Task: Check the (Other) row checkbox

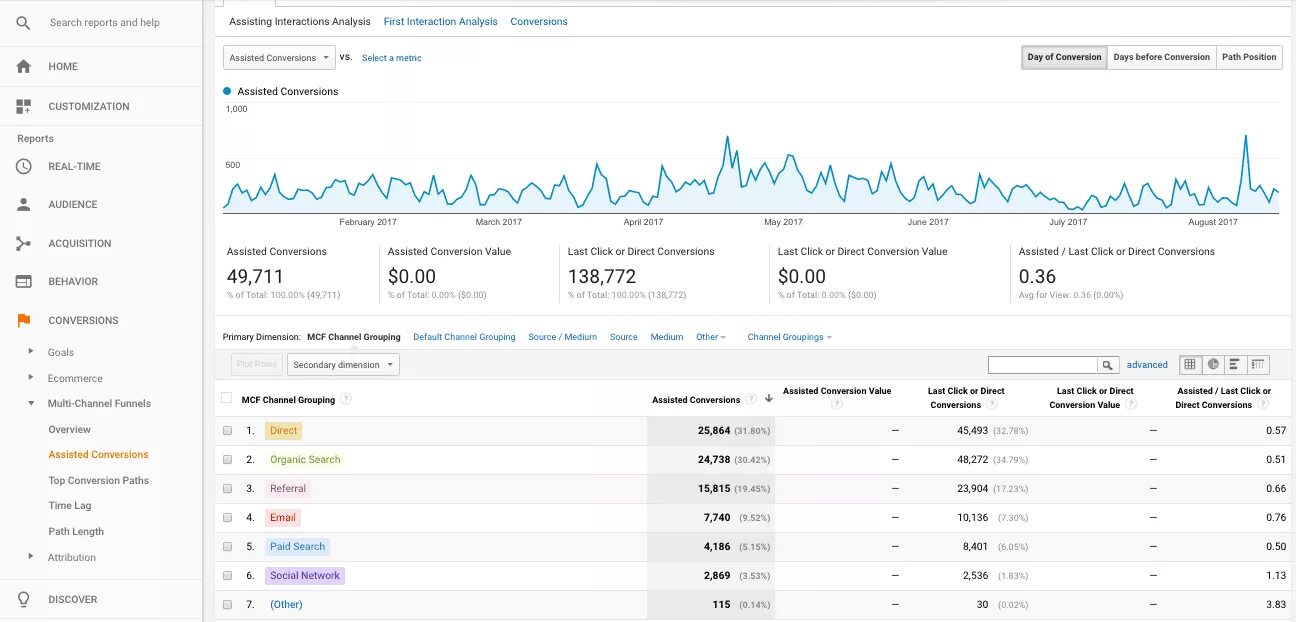Action: 227,605
